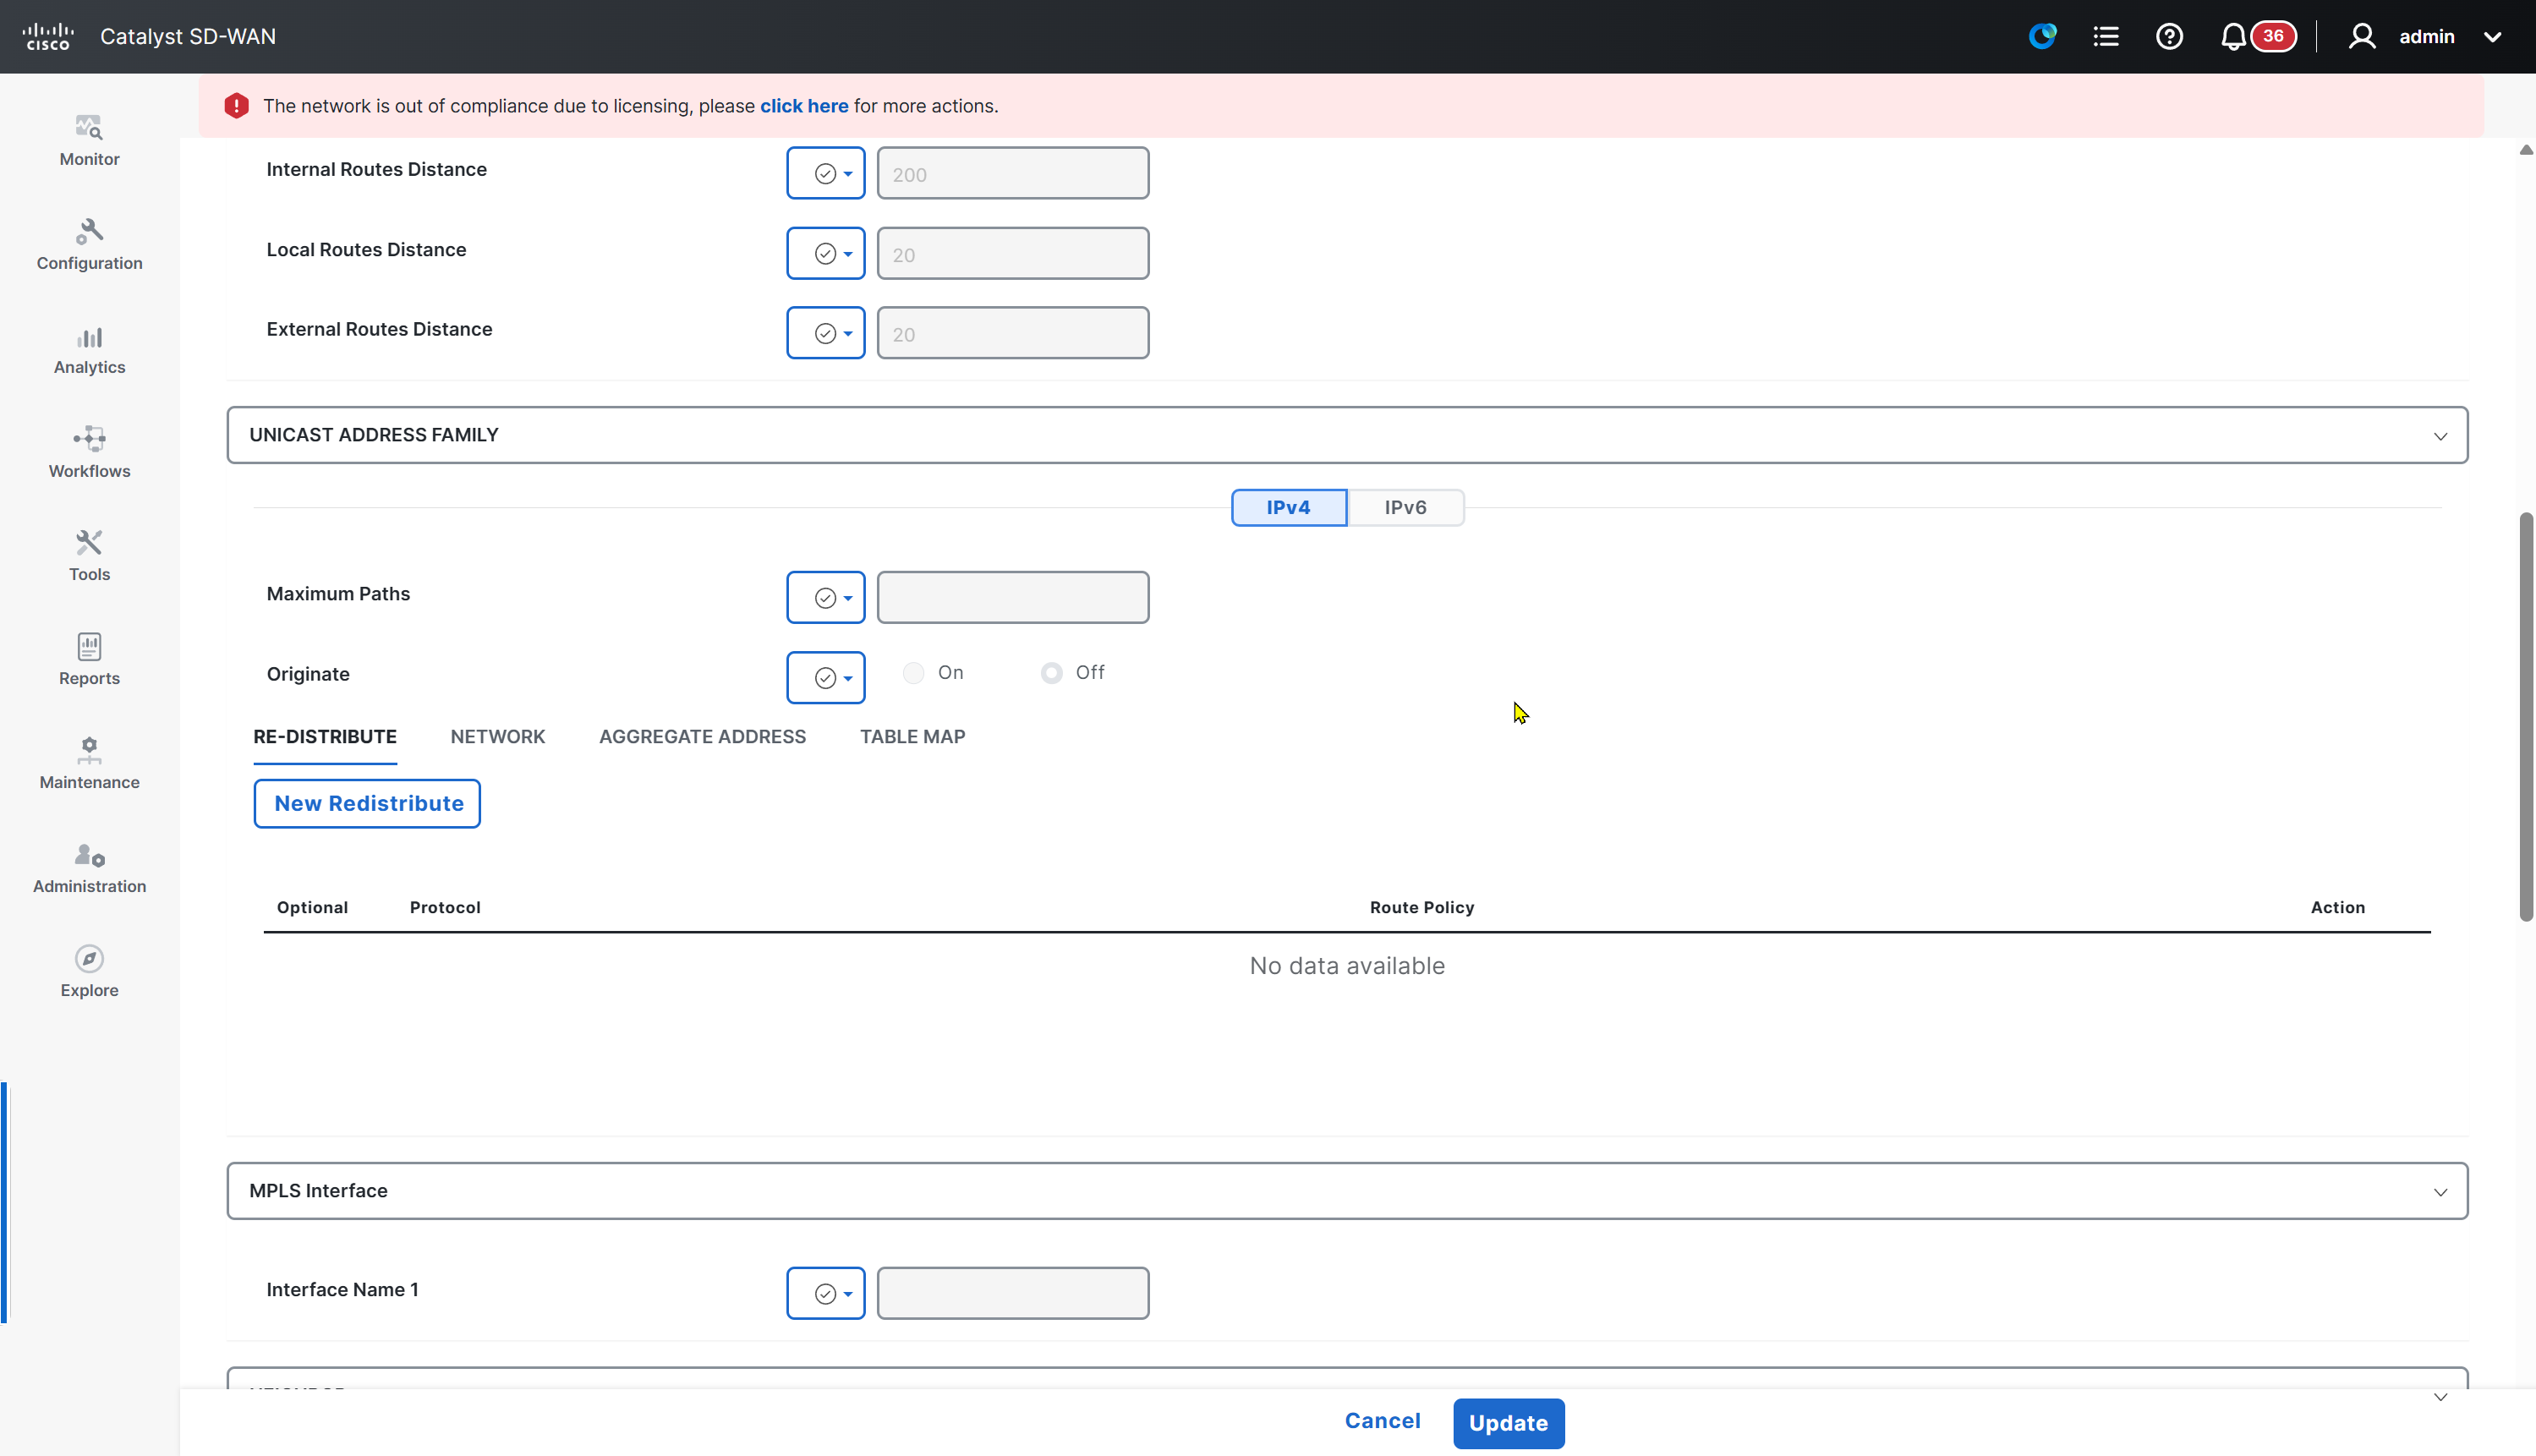
Task: Follow the 'click here' licensing link
Action: click(x=803, y=106)
